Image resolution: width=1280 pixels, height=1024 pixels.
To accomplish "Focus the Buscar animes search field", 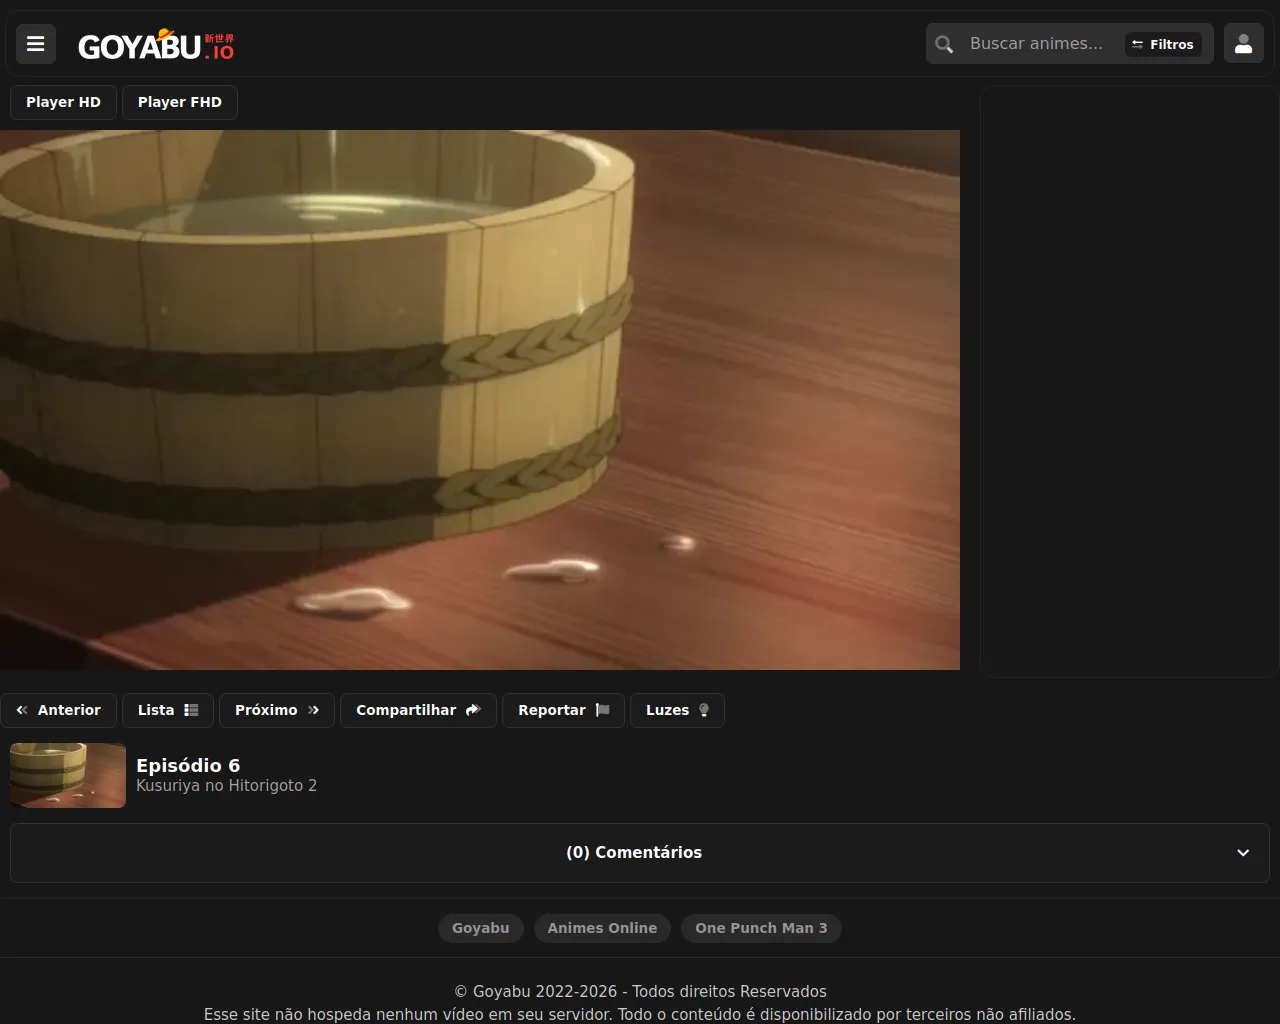I will pos(1037,44).
